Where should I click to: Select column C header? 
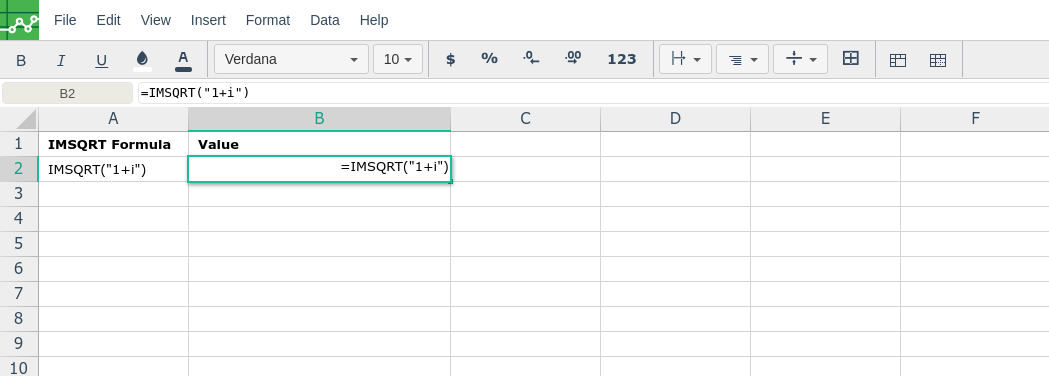[x=525, y=118]
